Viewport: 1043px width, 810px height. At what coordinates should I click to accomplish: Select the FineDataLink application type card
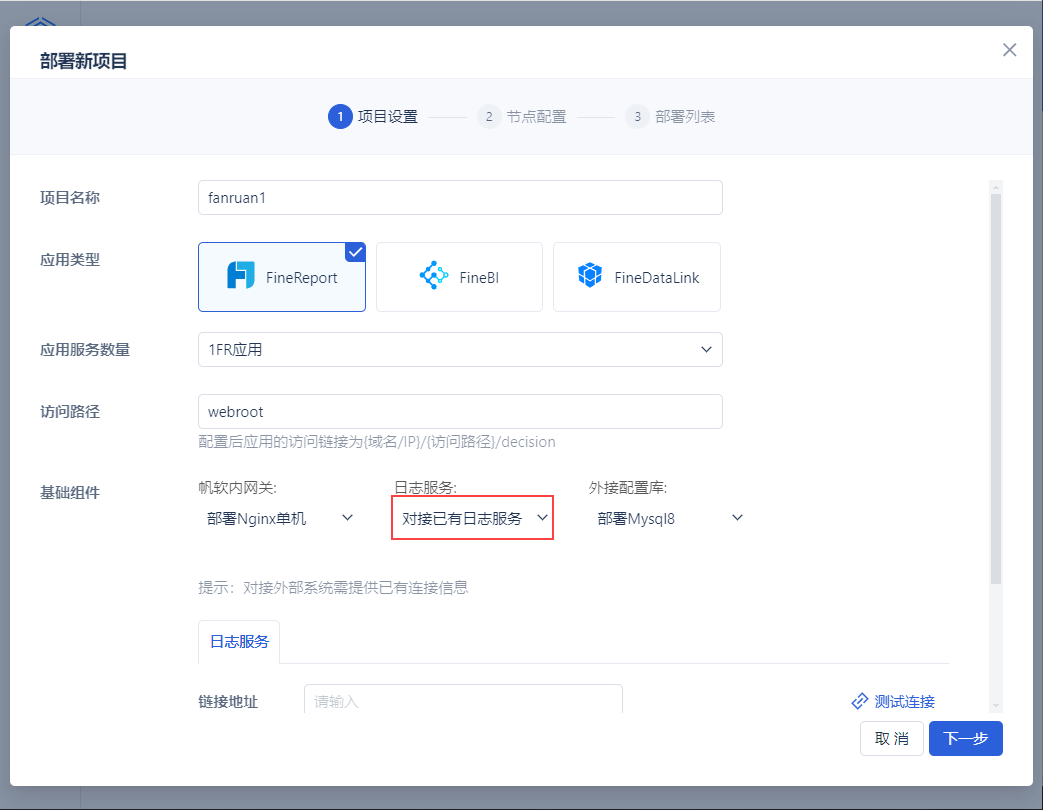pyautogui.click(x=637, y=277)
